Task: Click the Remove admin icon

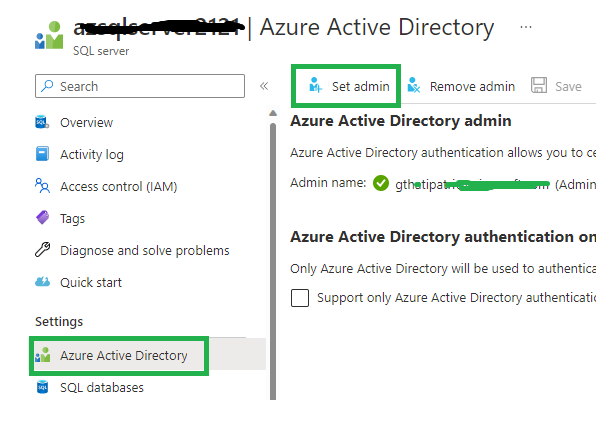Action: tap(413, 86)
